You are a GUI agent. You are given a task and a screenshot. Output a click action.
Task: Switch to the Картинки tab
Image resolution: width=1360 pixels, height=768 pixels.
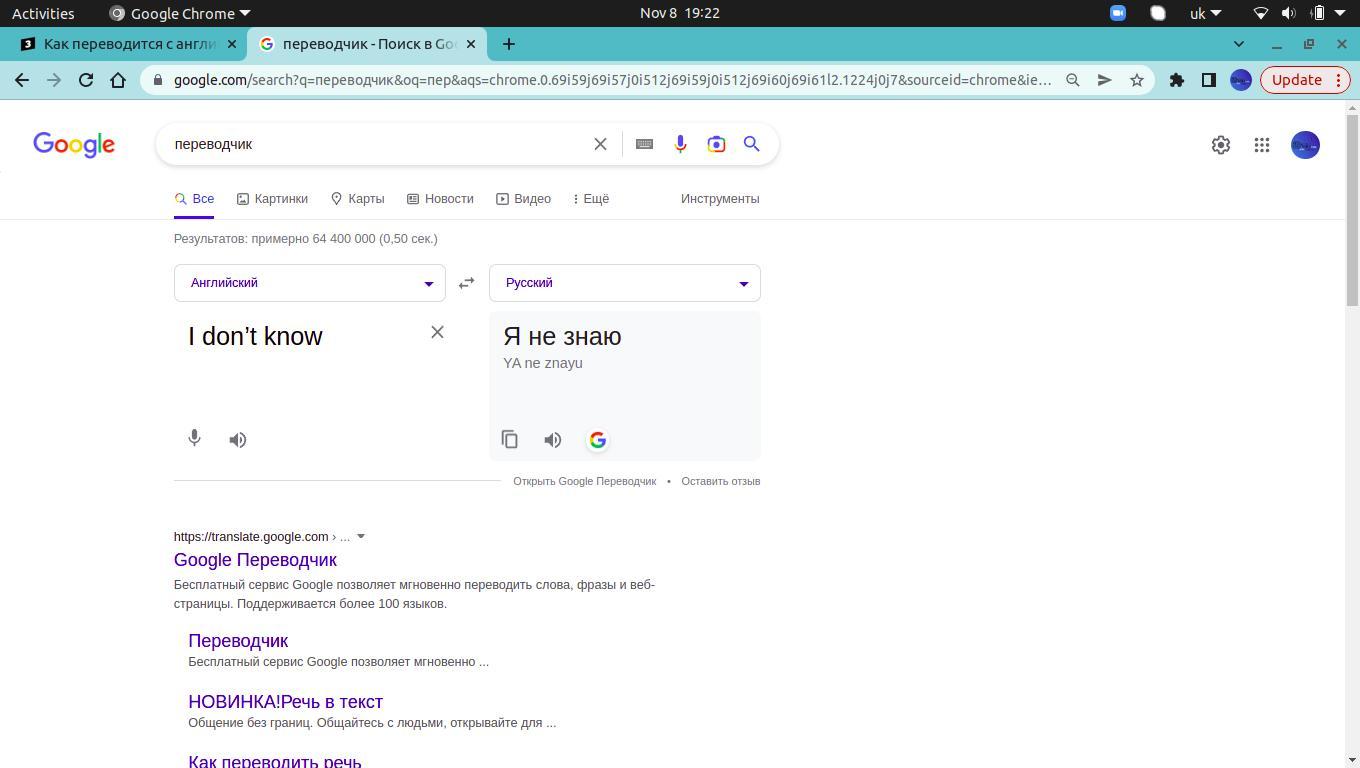(x=272, y=199)
